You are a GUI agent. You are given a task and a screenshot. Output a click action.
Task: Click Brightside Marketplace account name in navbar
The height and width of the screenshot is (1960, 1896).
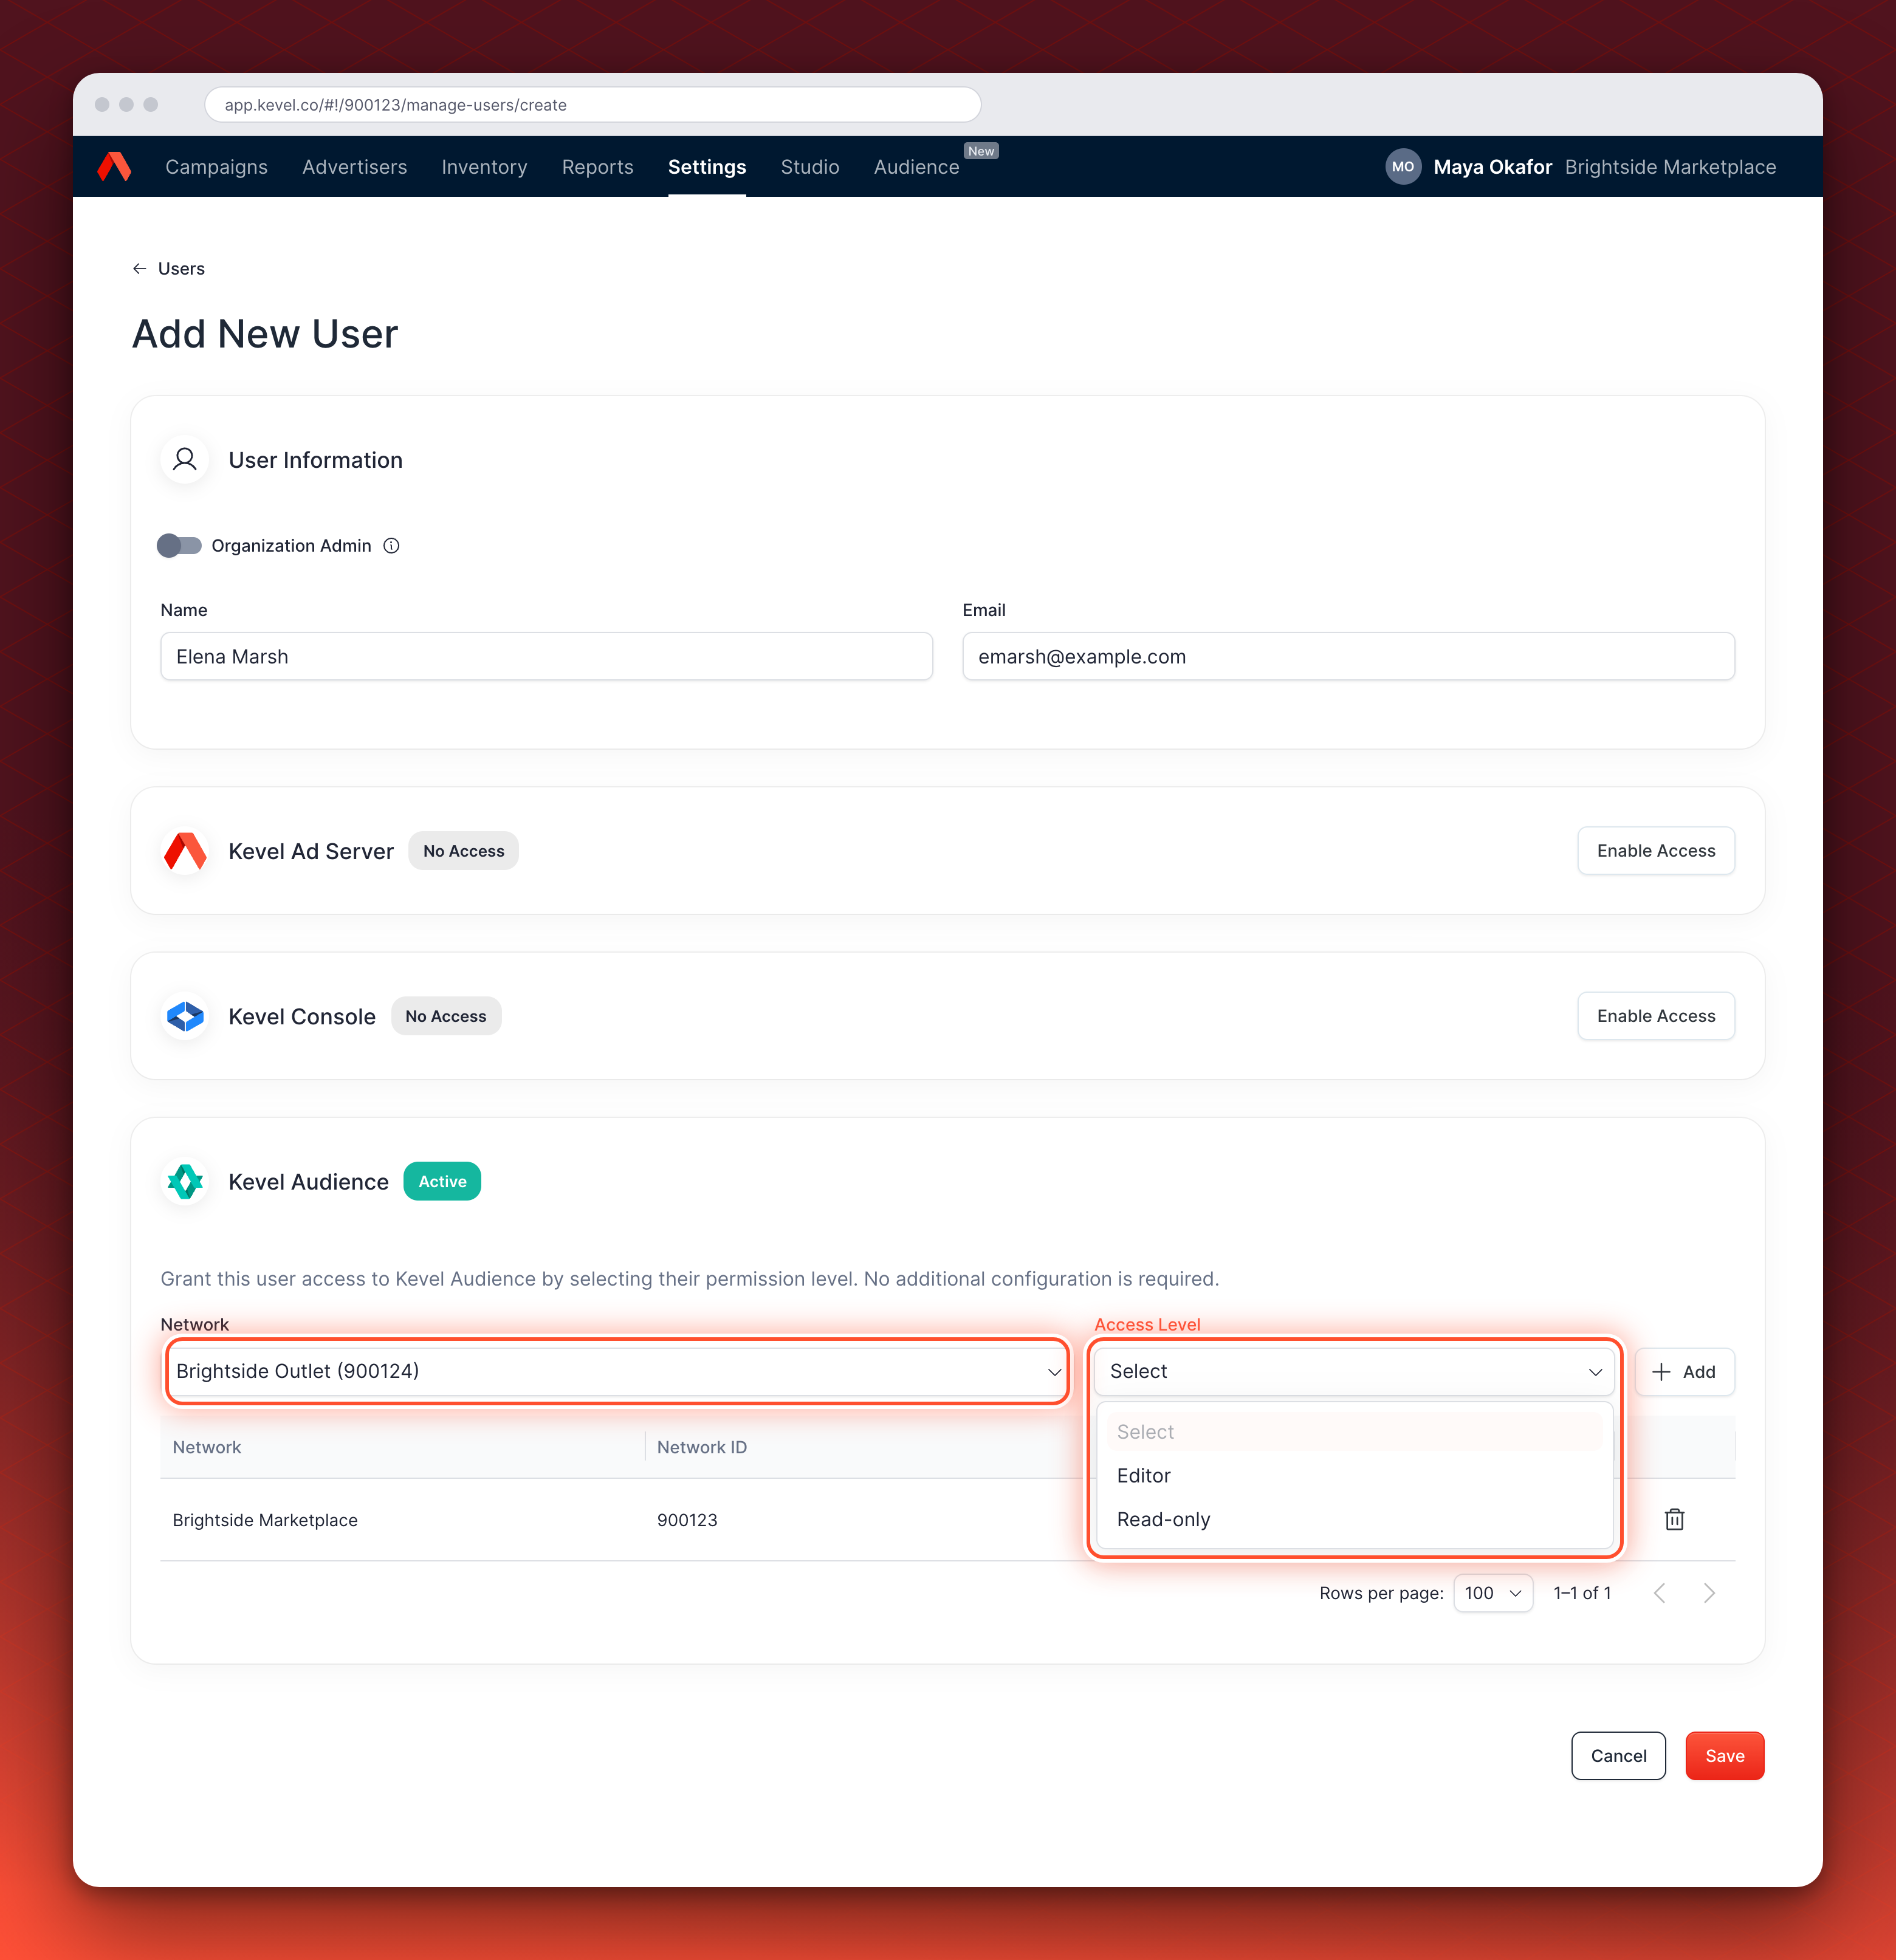pos(1670,167)
